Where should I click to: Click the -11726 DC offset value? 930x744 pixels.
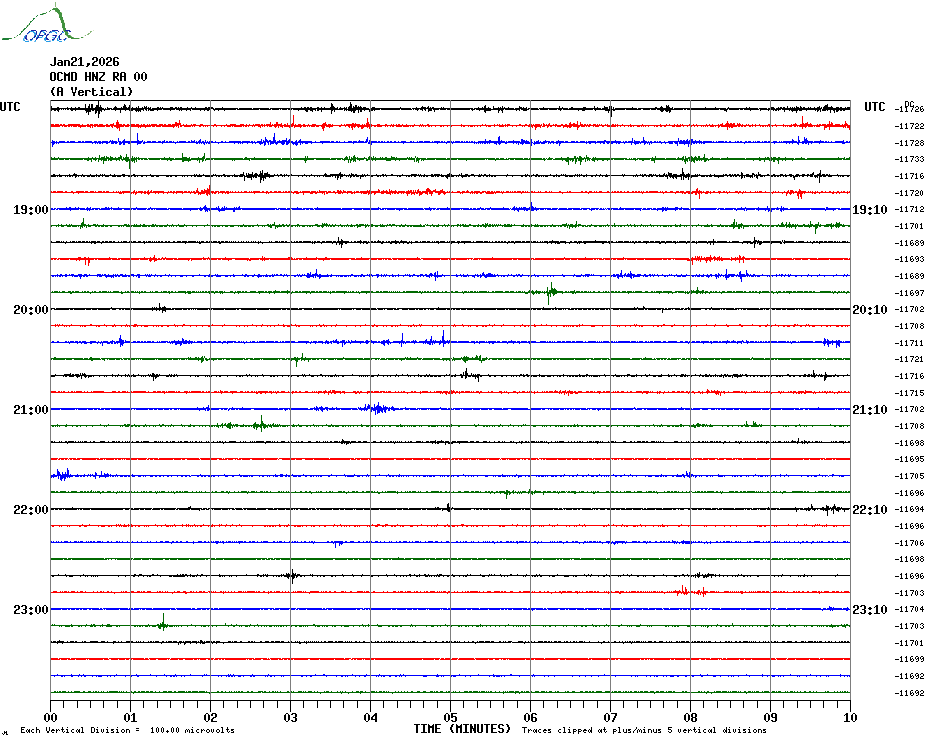(x=909, y=109)
